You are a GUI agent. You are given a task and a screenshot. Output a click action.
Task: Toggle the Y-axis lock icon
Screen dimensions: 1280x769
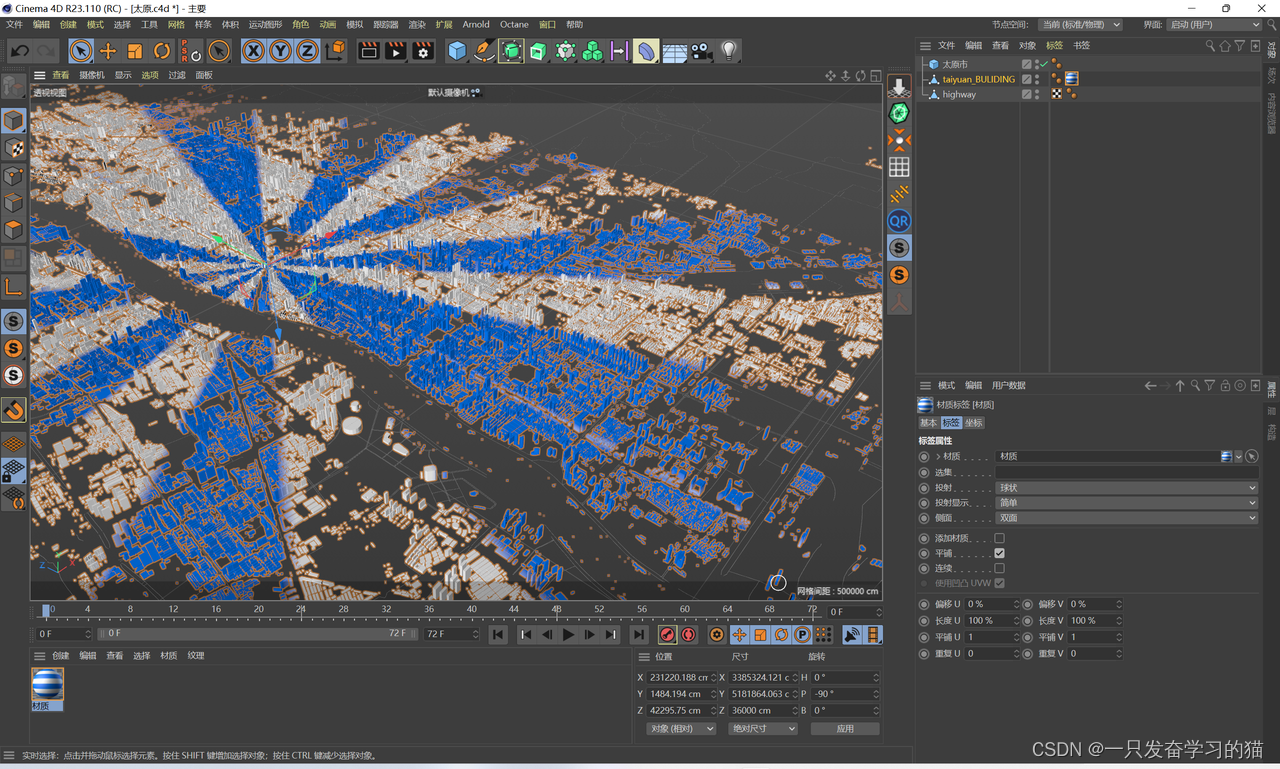(x=278, y=50)
